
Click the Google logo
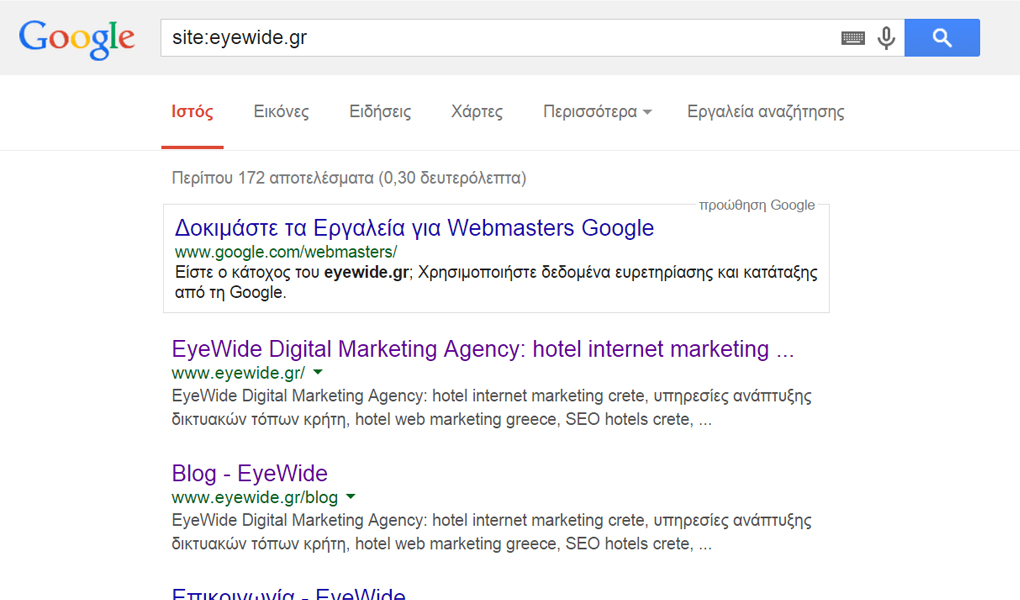point(76,38)
